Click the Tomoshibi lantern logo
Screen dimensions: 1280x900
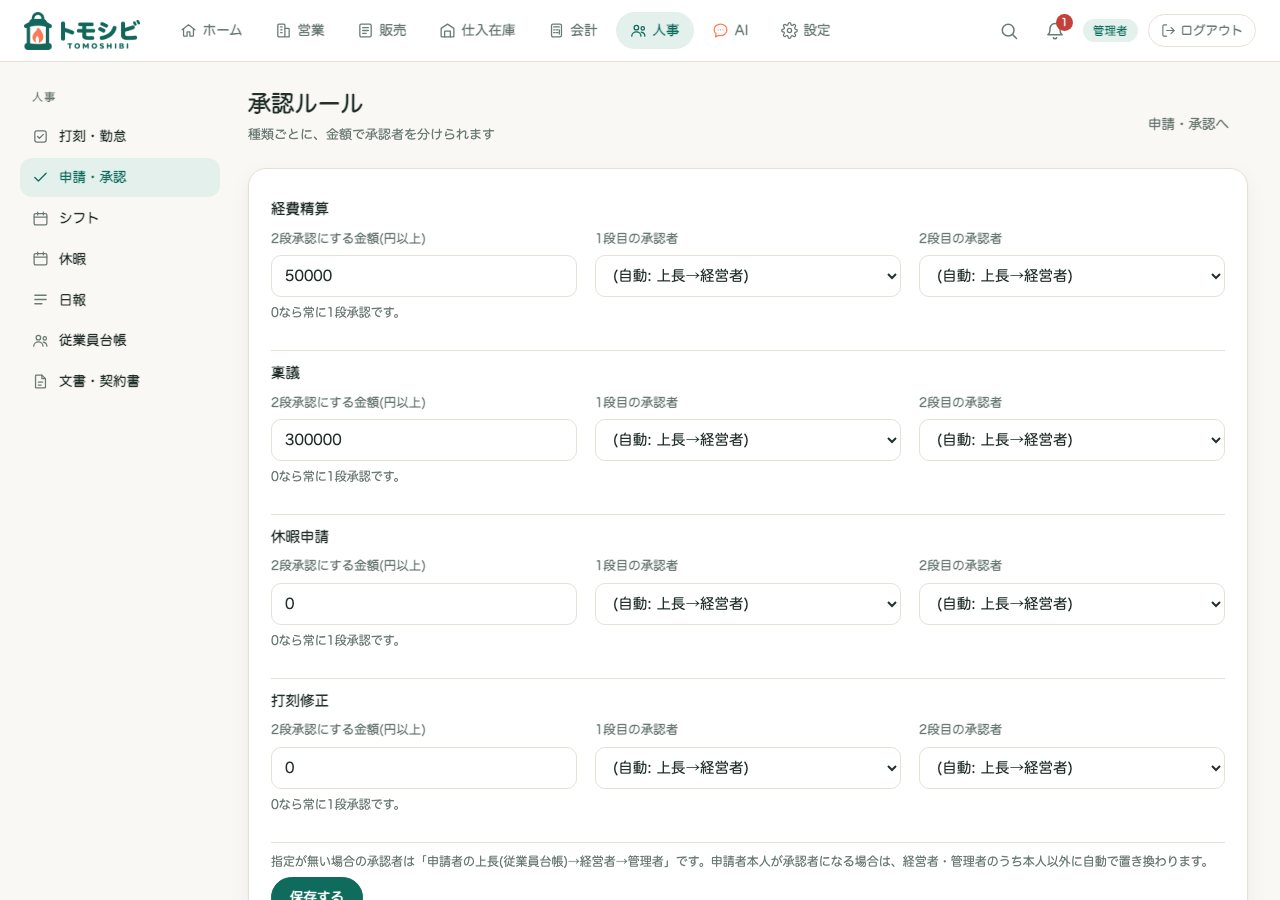pos(81,31)
